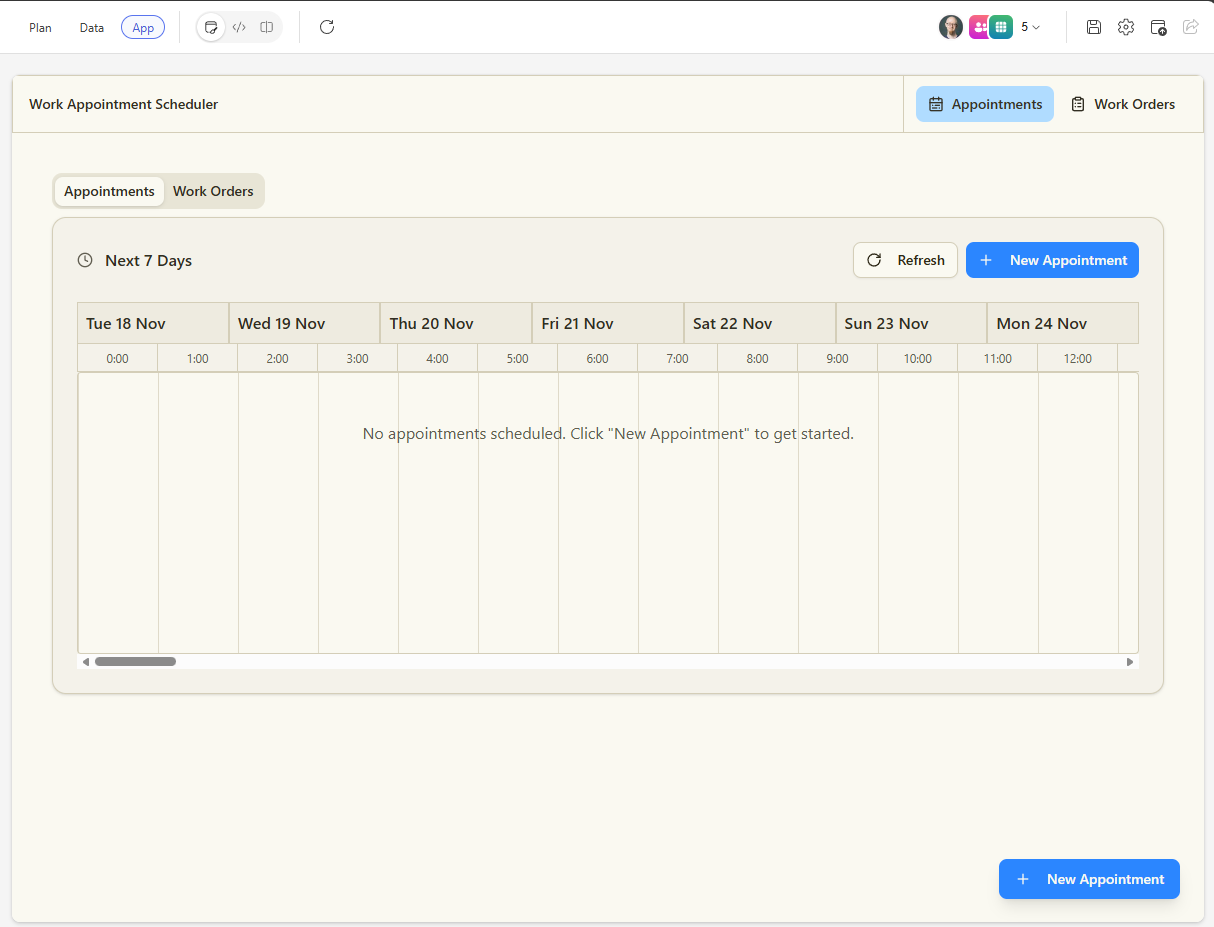Screen dimensions: 1214x927
Task: Select Appointments in the header navigation
Action: pyautogui.click(x=985, y=104)
